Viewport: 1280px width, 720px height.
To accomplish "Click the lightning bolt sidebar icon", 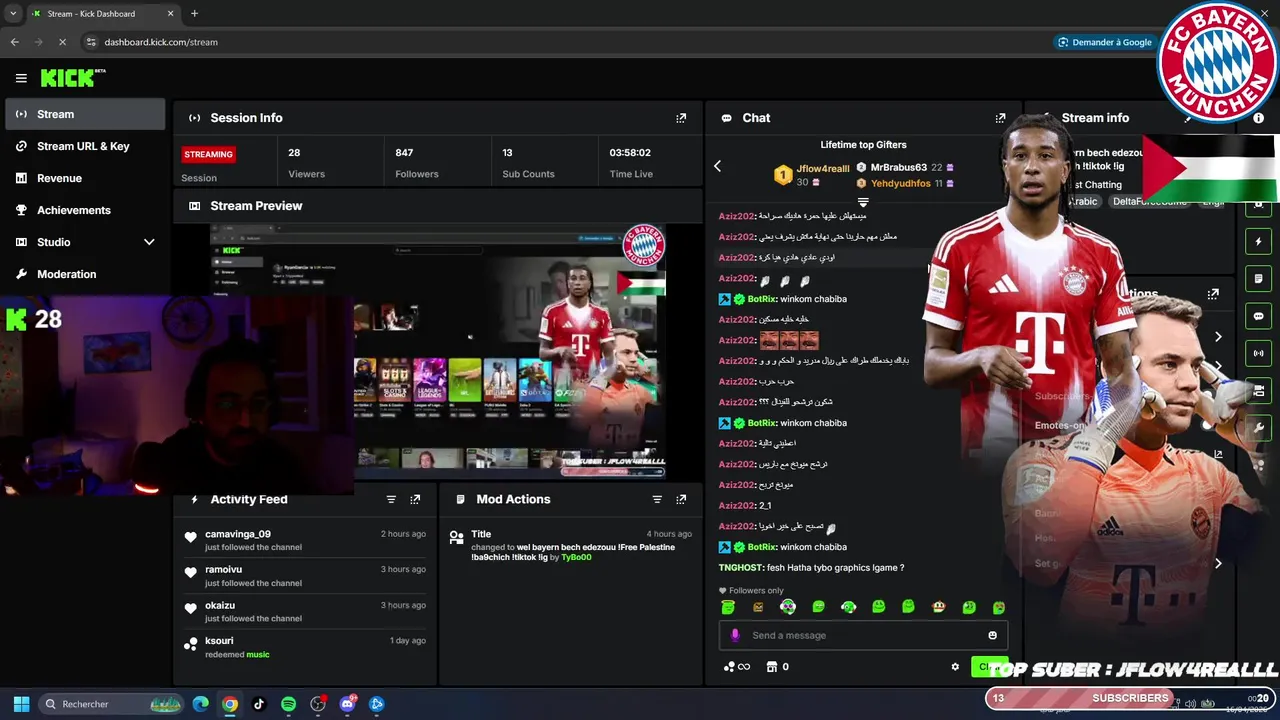I will [x=1259, y=241].
